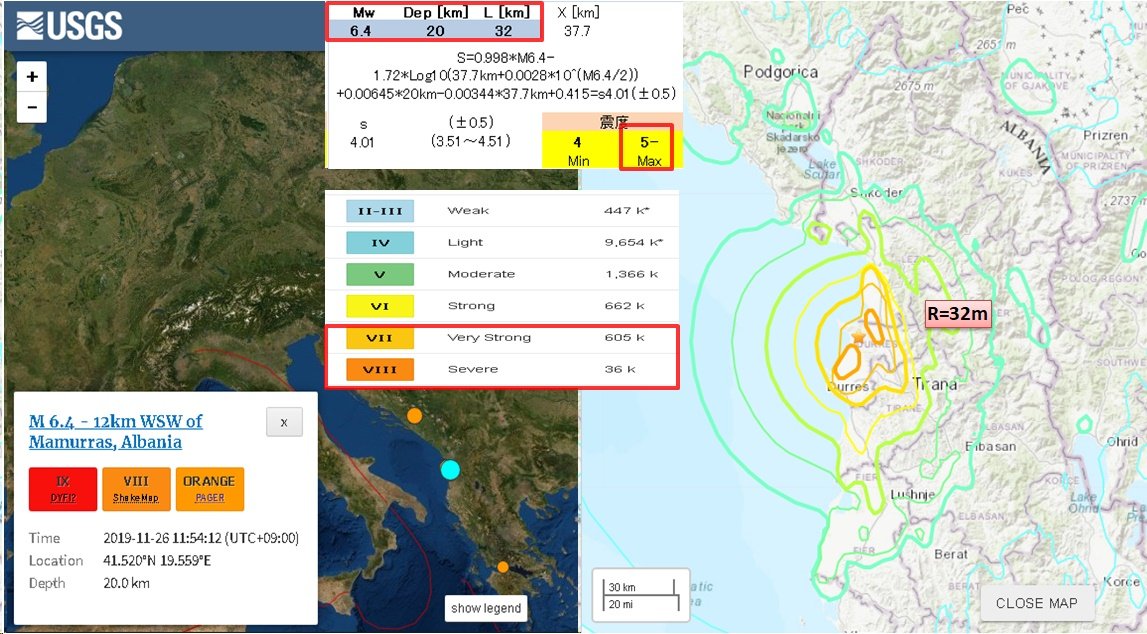Open the IX DYFI? badge
The image size is (1147, 634).
coord(63,488)
